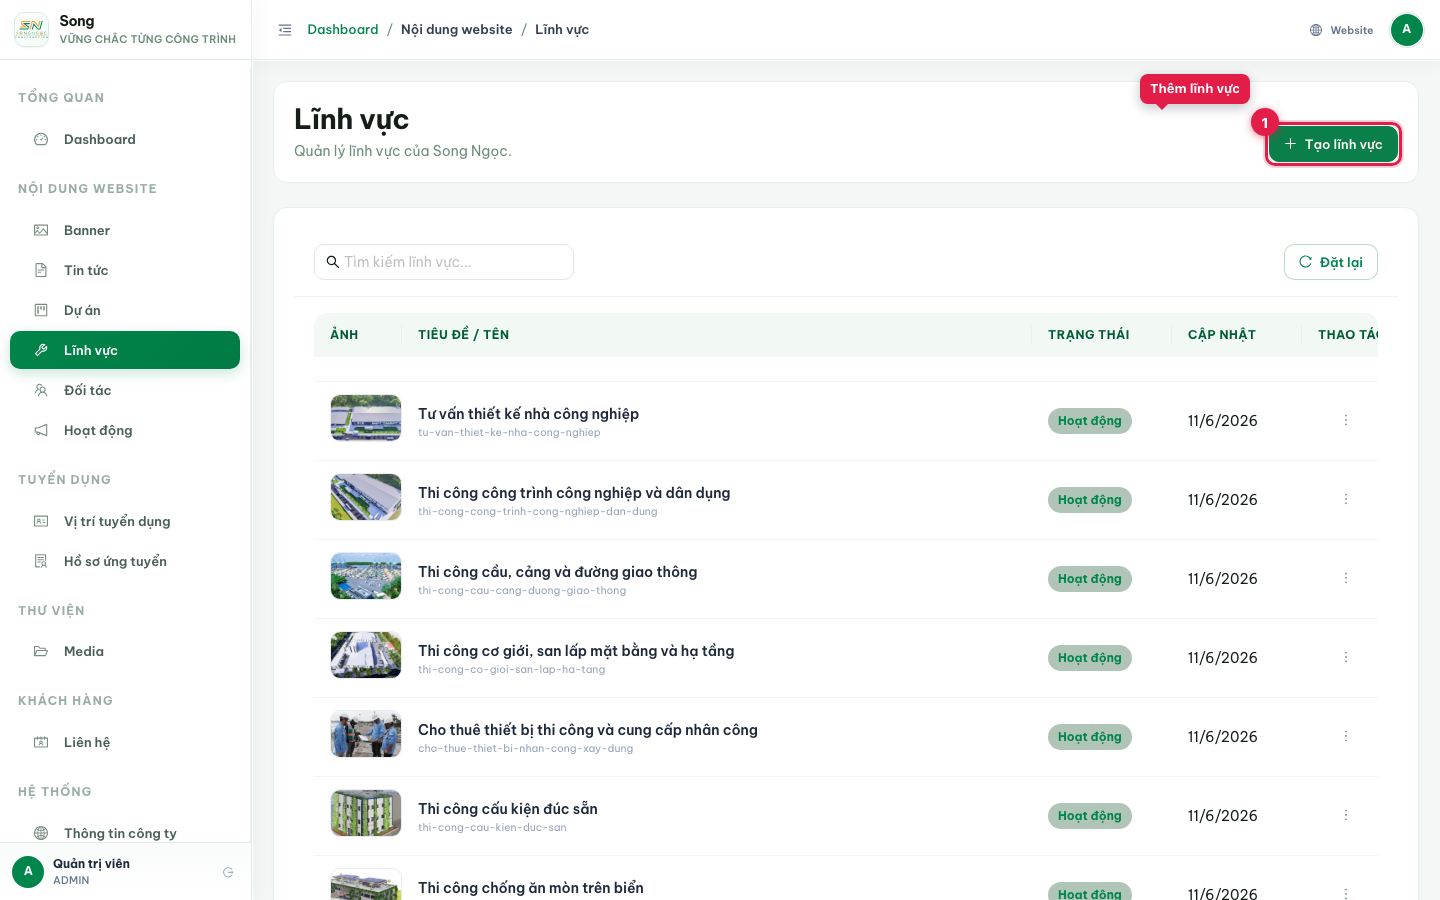
Task: Click the title 'Thi công cấu kiện đúc sẵn'
Action: tap(508, 809)
